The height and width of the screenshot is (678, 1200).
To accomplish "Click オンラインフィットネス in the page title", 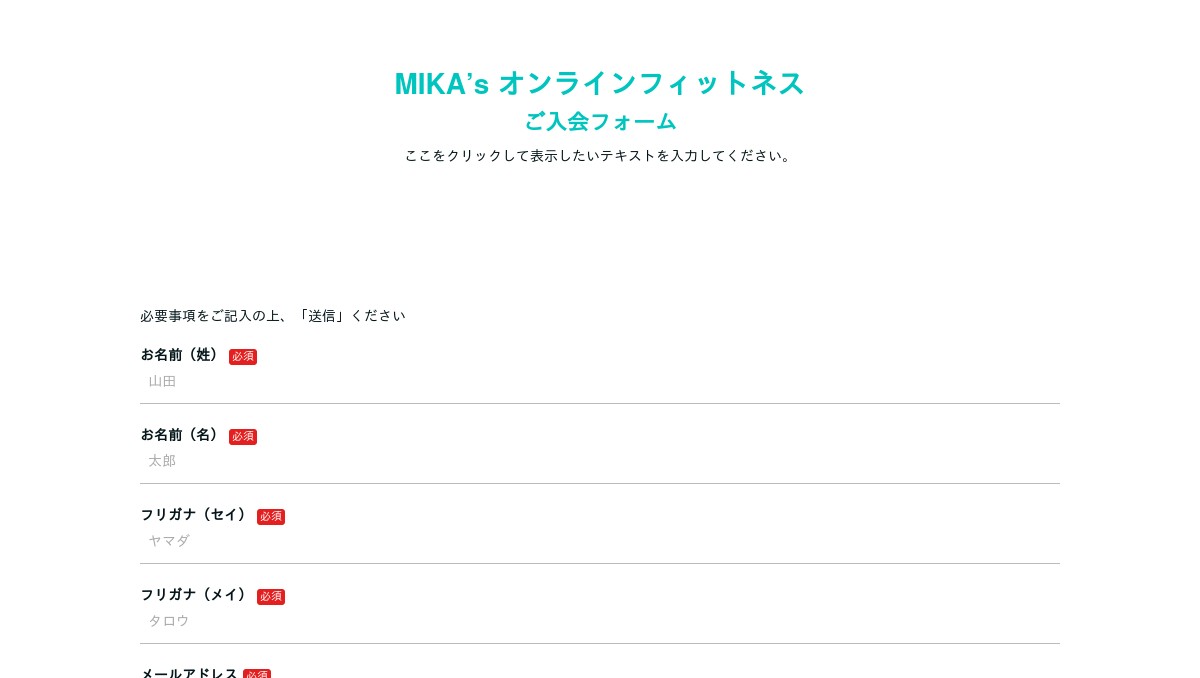I will [x=651, y=84].
